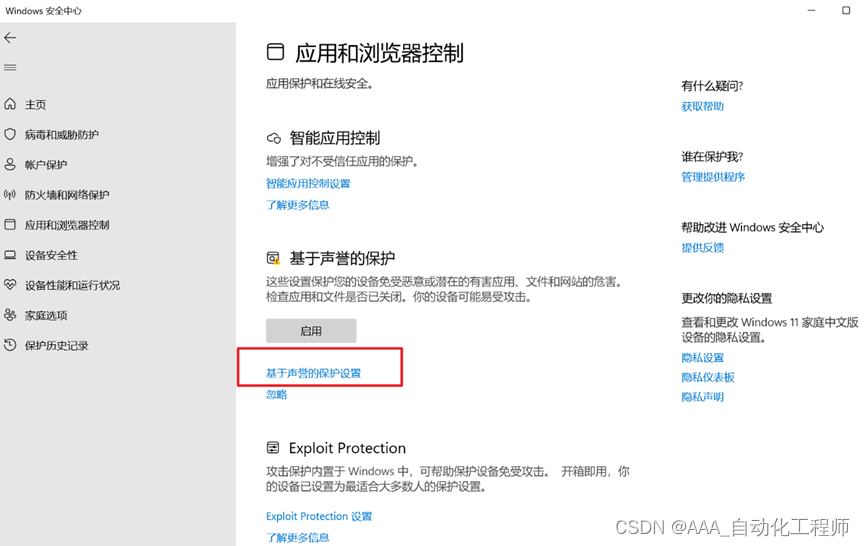865x546 pixels.
Task: Click the laptop icon for 设备安全性
Action: click(x=10, y=255)
